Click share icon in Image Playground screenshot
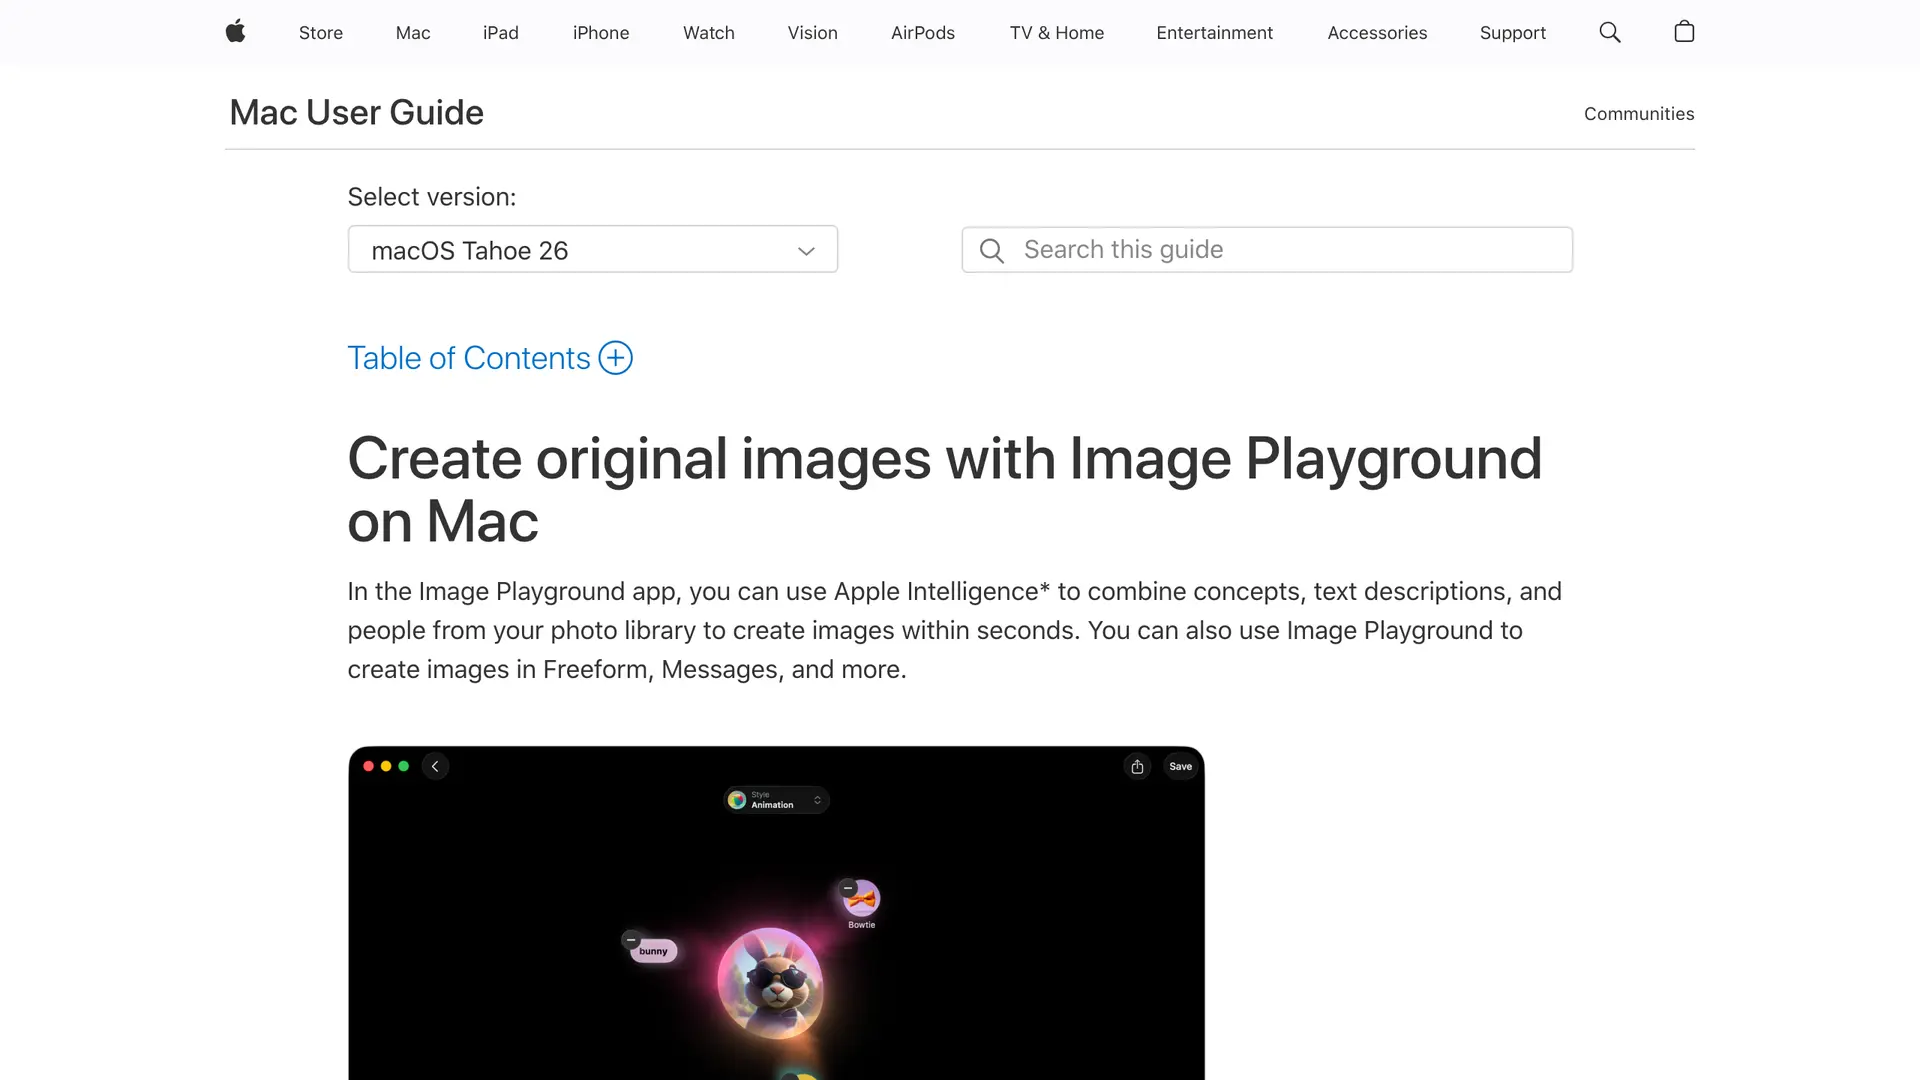This screenshot has width=1920, height=1080. [x=1137, y=767]
